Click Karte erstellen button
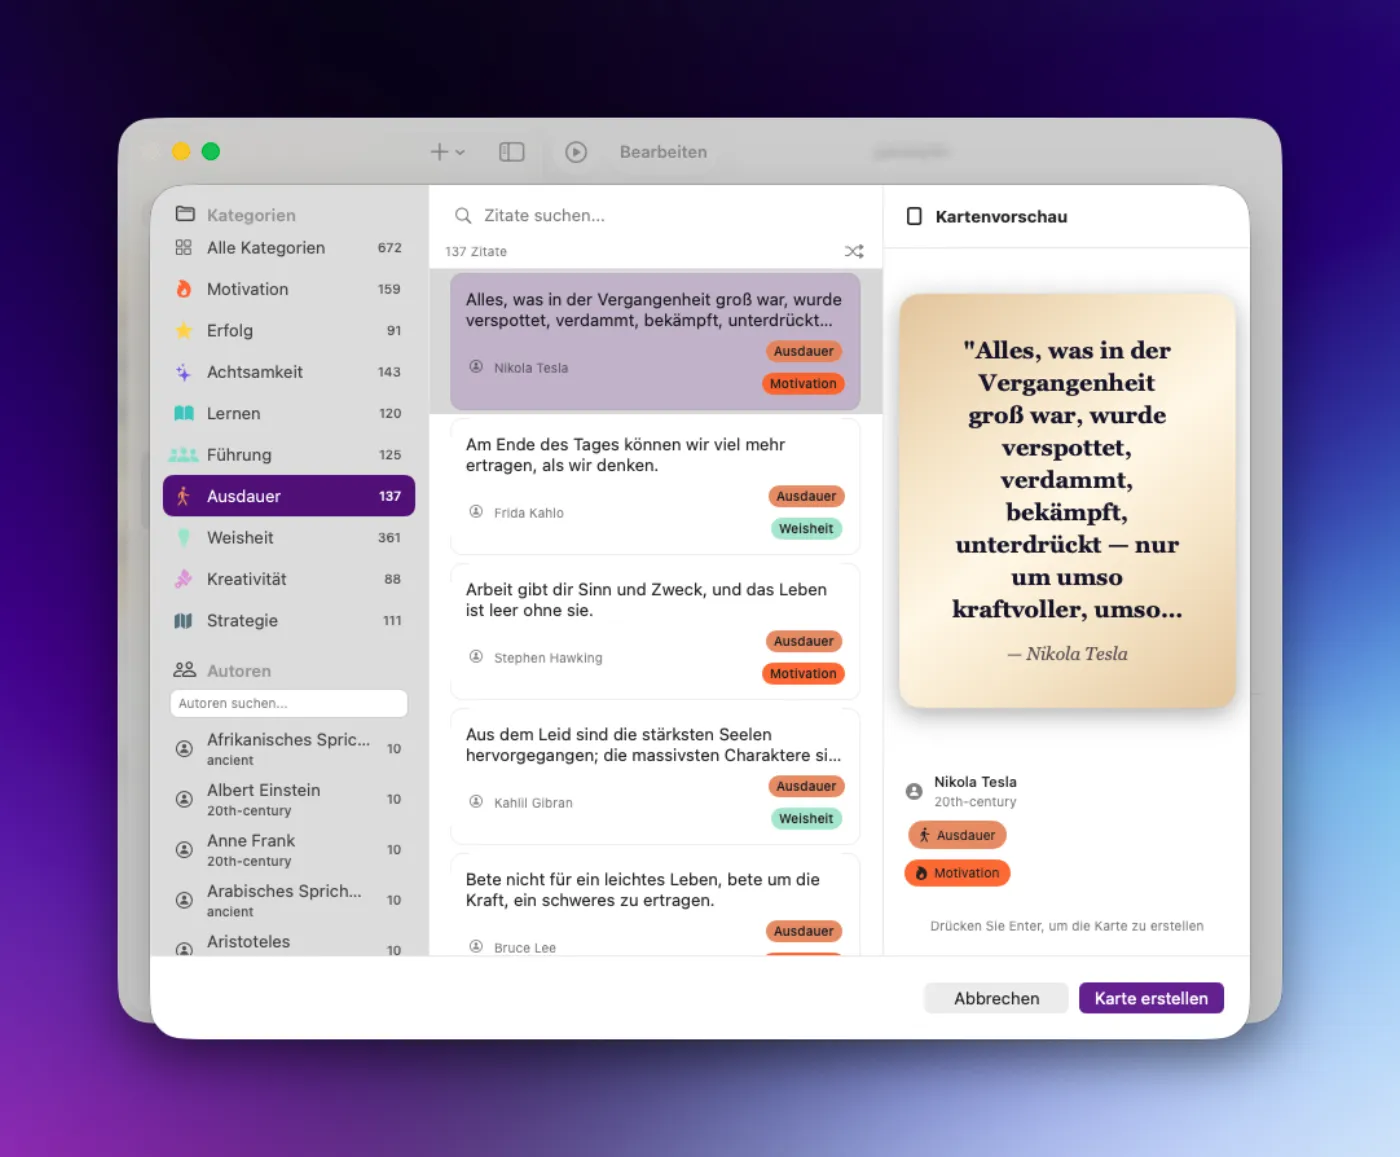 [1151, 998]
